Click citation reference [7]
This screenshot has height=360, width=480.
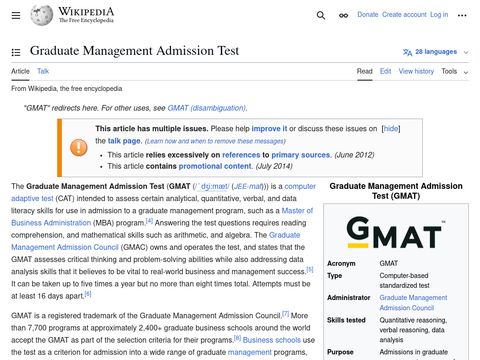[x=286, y=313]
